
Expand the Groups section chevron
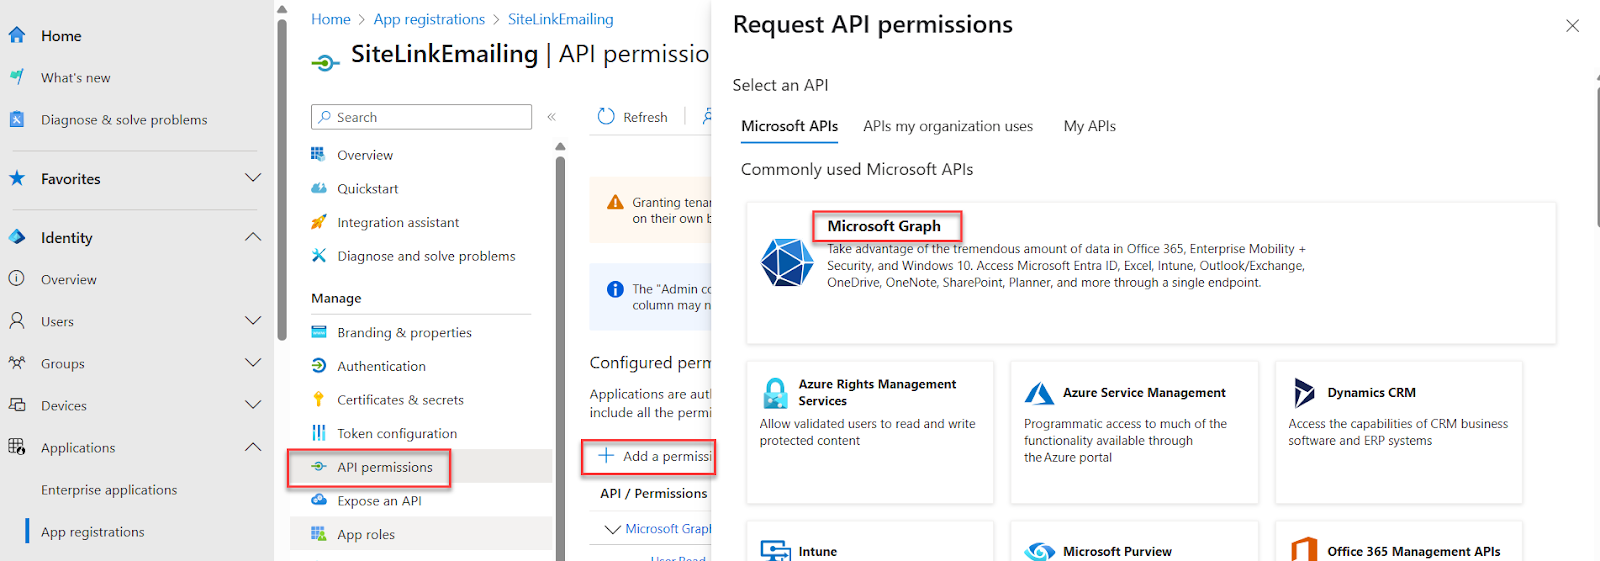[253, 363]
